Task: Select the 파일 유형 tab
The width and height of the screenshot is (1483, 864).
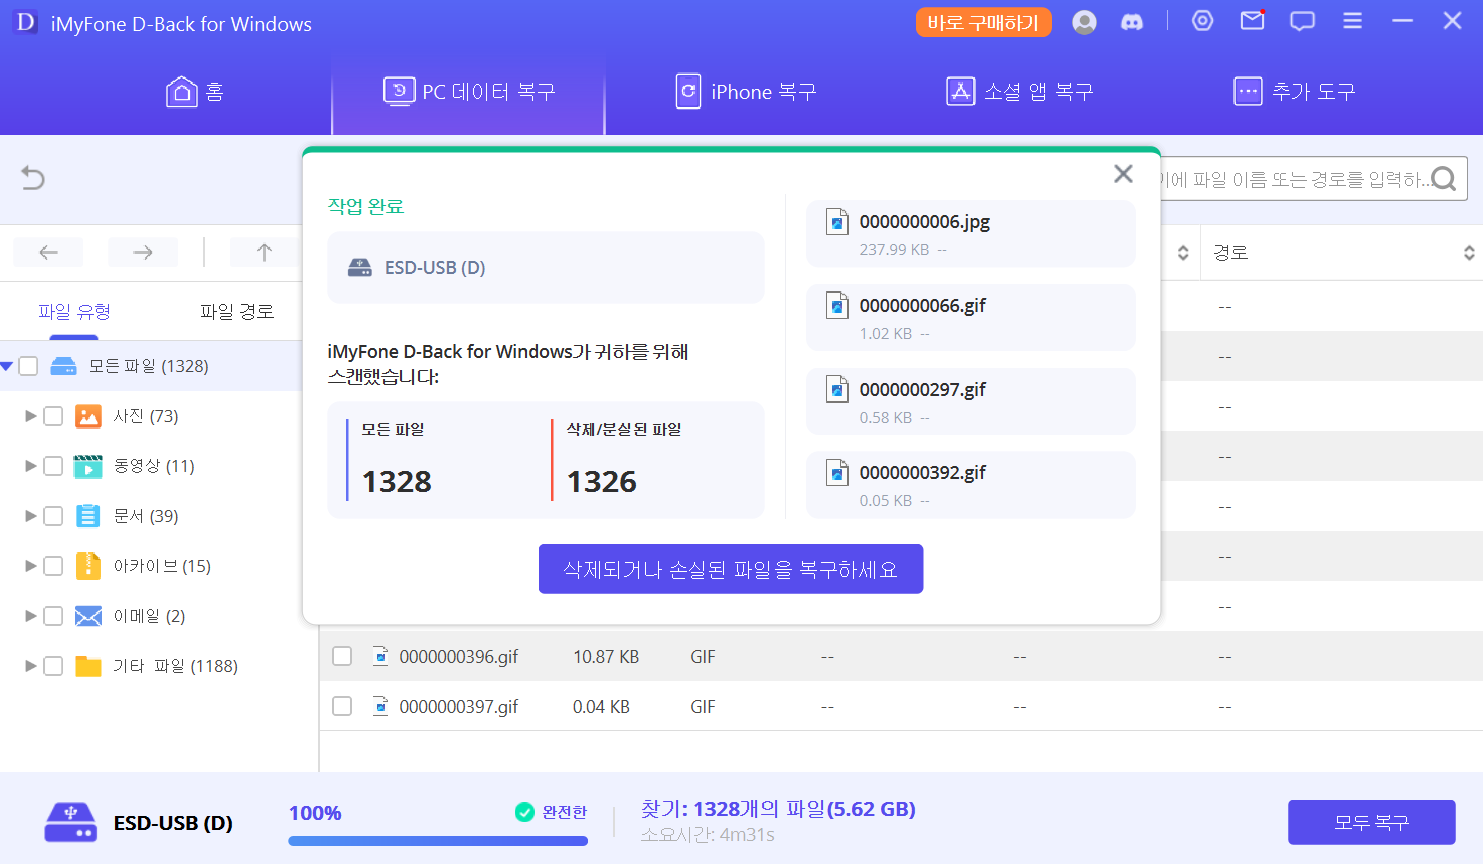Action: tap(74, 311)
